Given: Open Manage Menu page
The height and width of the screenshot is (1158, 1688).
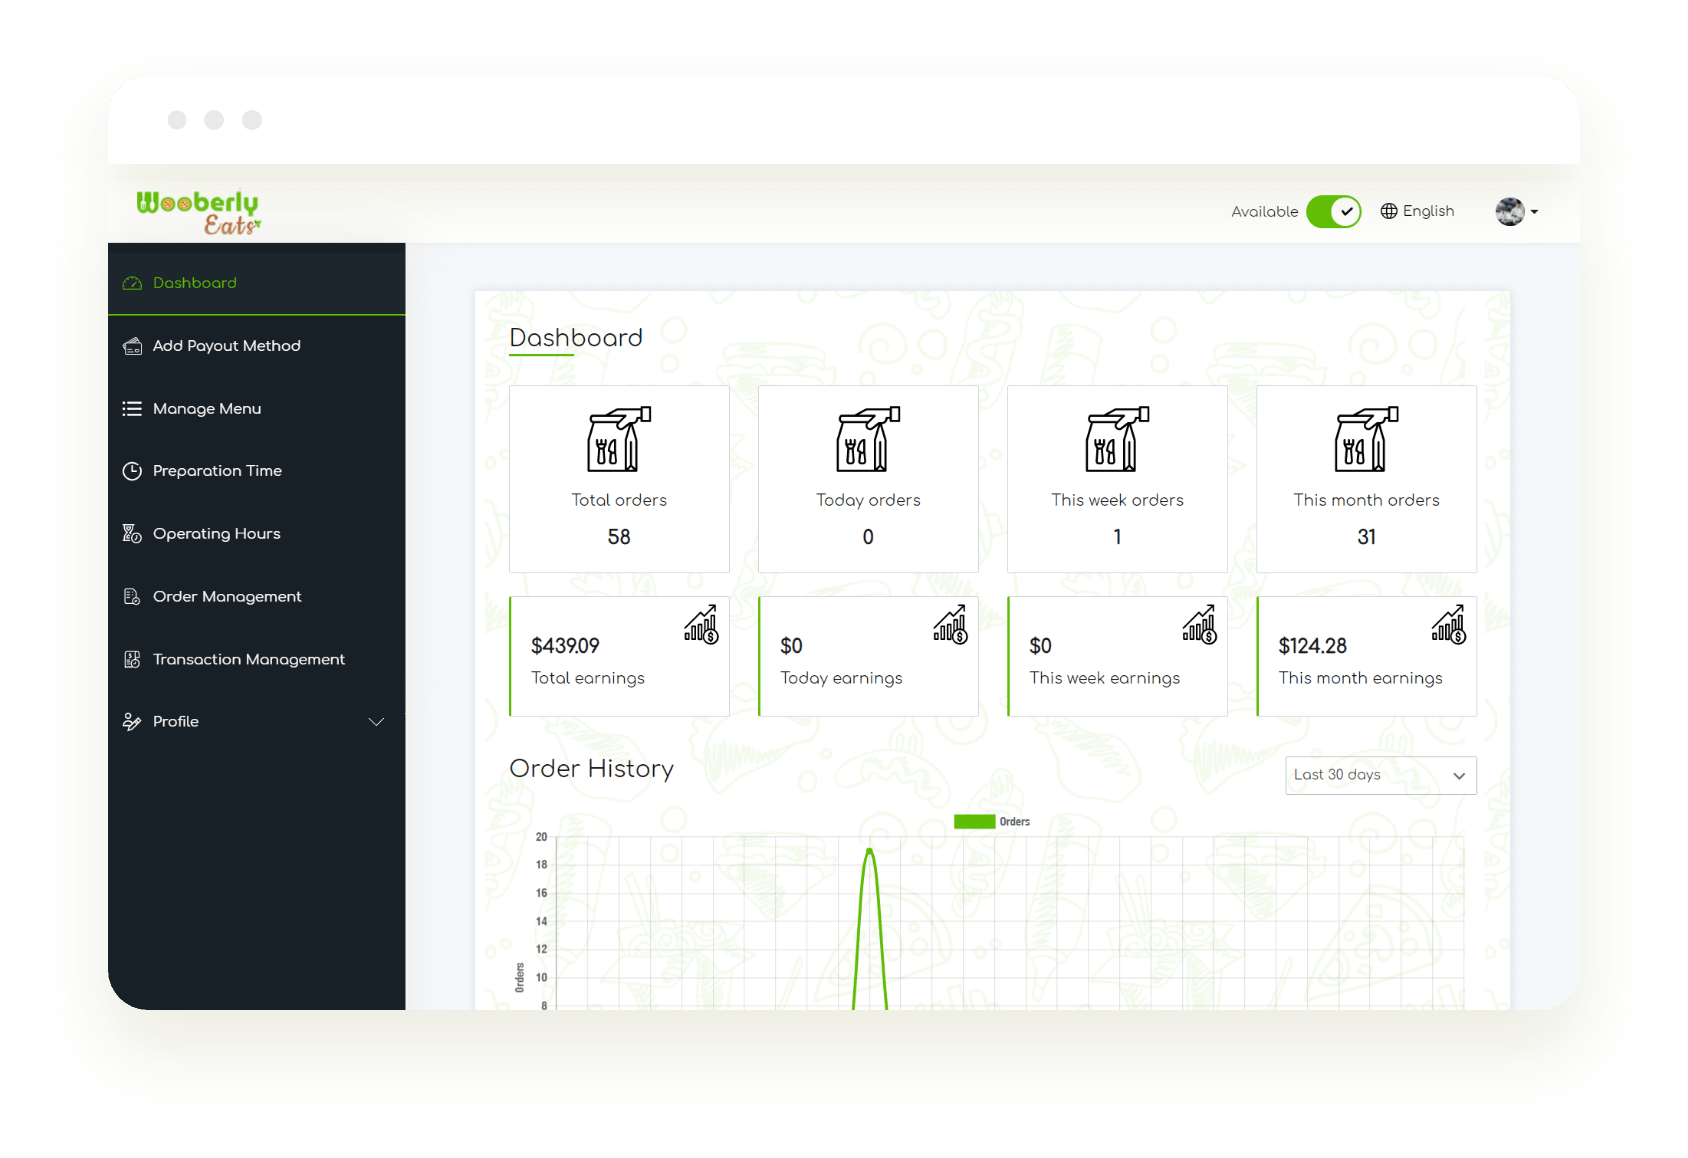Looking at the screenshot, I should tap(257, 409).
